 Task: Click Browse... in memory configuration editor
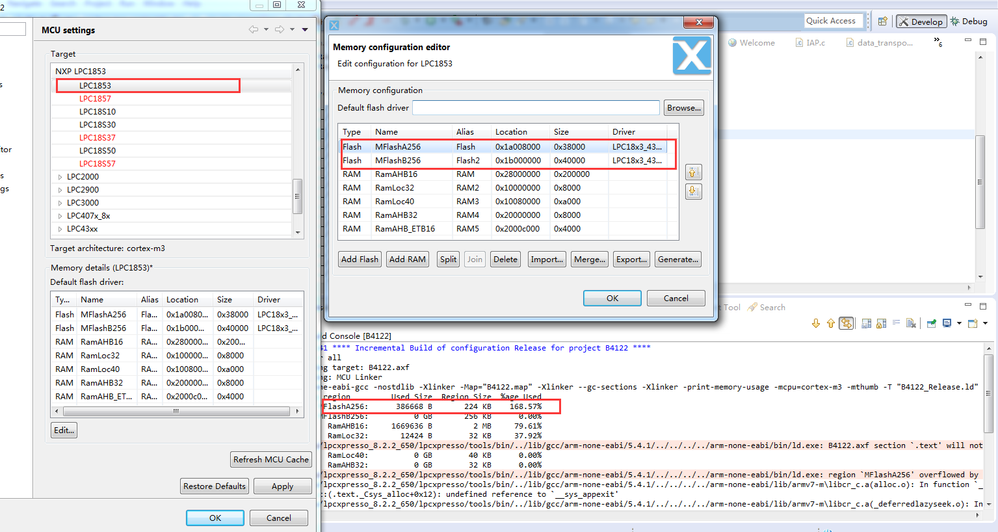(683, 108)
